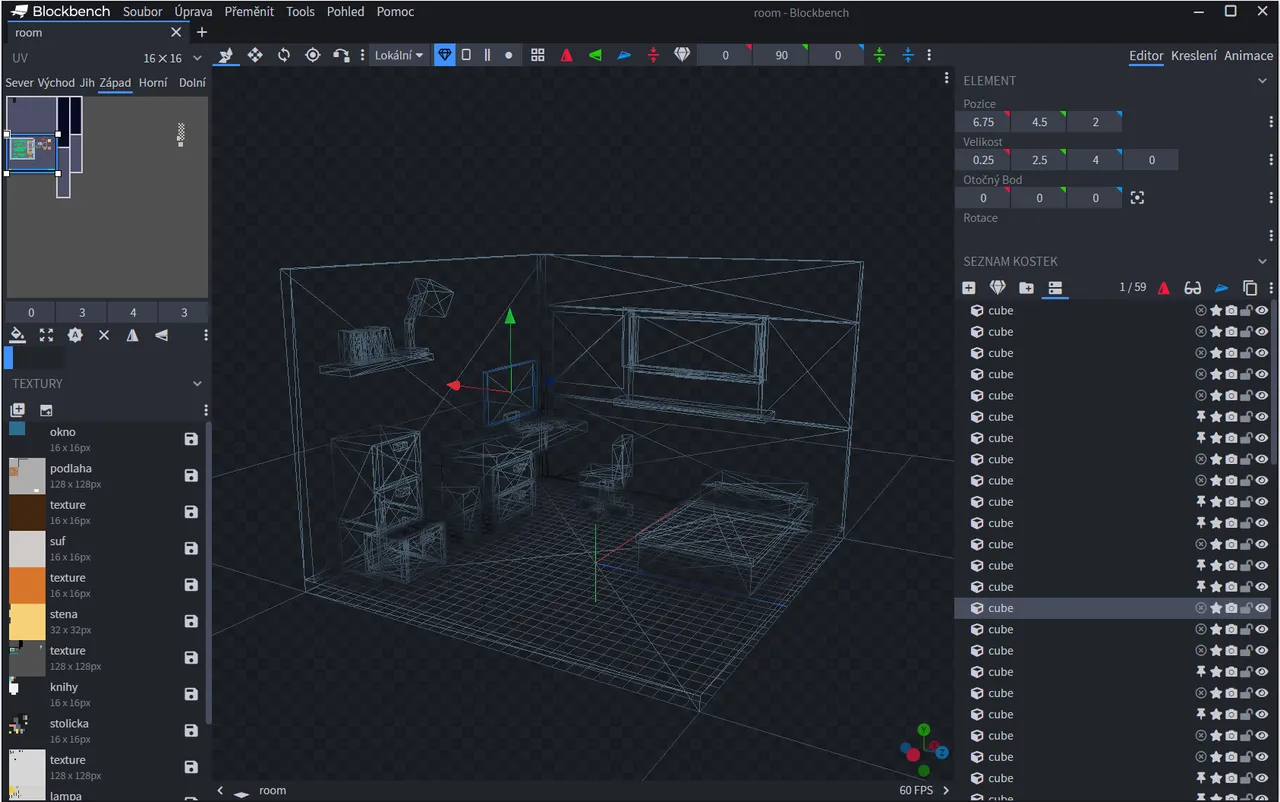
Task: Switch to the Animace mode tab
Action: coord(1249,56)
